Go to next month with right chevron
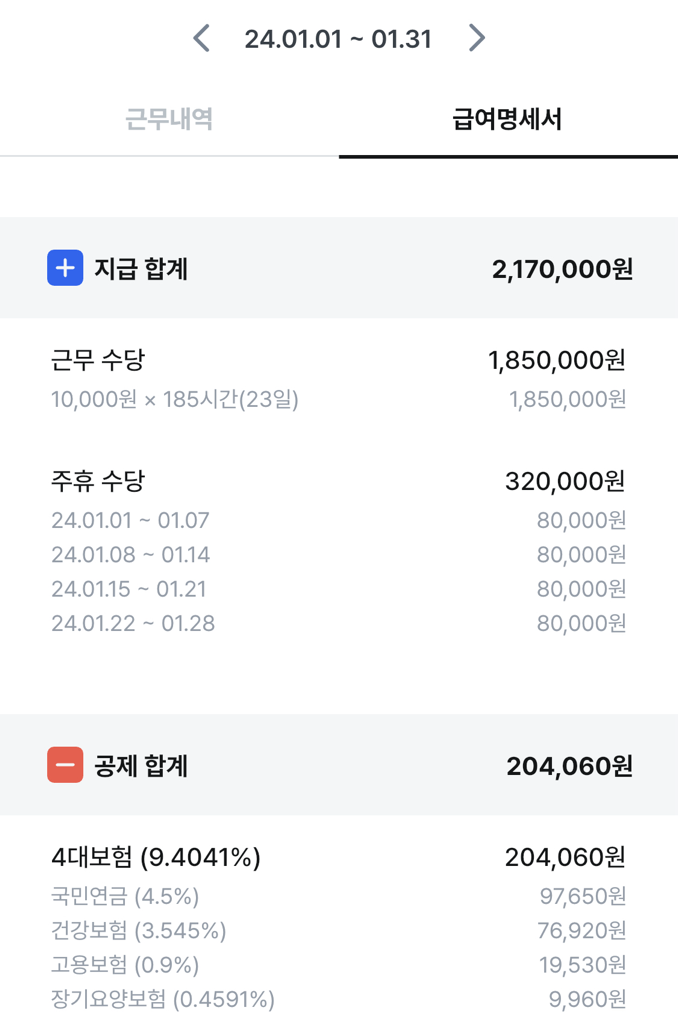 click(x=477, y=39)
